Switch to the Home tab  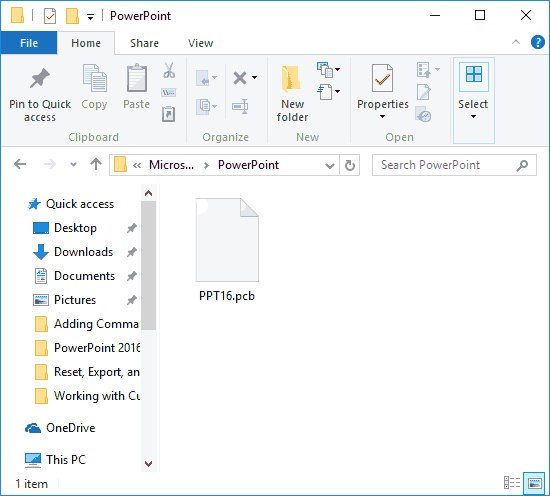coord(86,43)
